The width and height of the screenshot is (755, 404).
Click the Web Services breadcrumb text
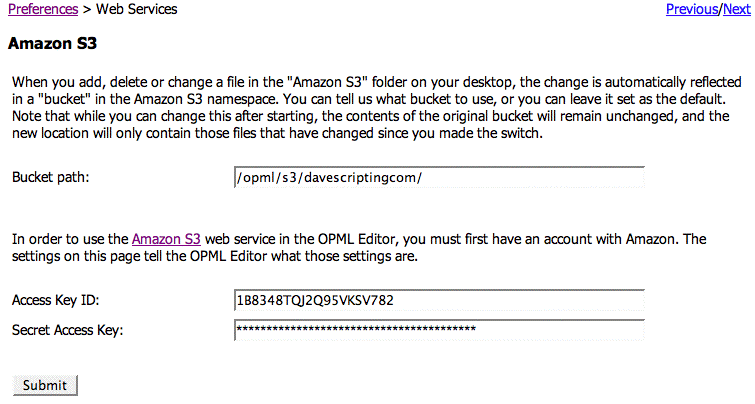137,9
